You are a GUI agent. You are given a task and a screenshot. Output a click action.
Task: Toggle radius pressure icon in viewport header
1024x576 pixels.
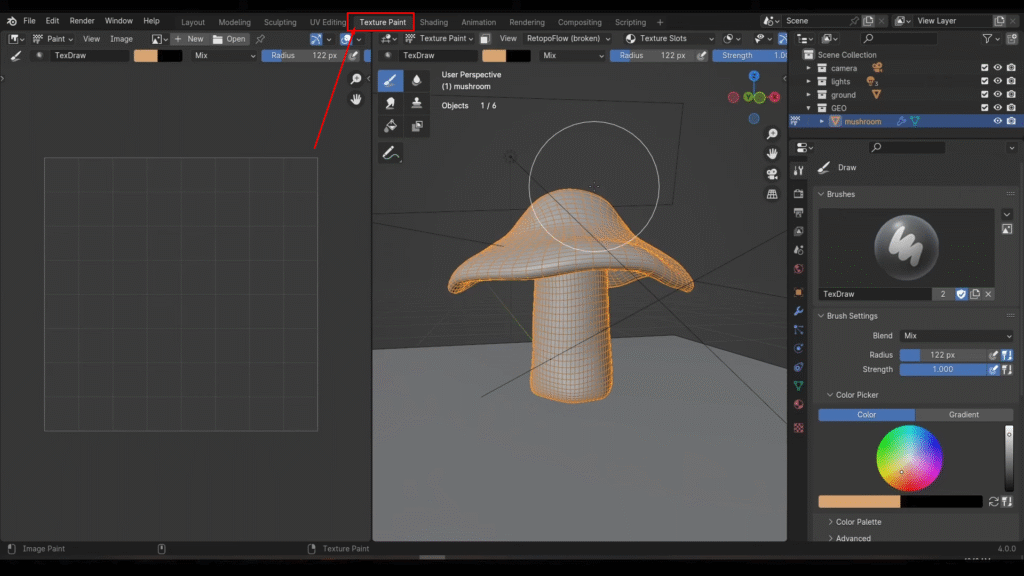[x=702, y=56]
